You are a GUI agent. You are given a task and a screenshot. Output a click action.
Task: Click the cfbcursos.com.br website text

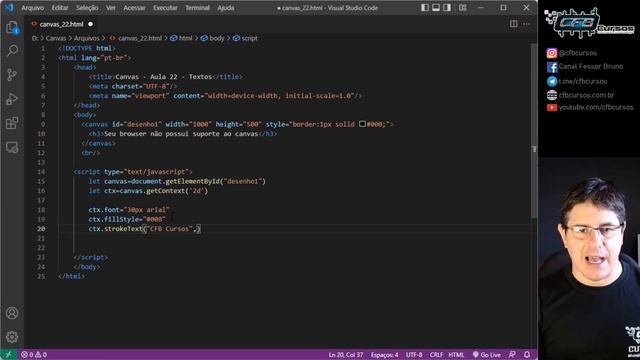(586, 95)
